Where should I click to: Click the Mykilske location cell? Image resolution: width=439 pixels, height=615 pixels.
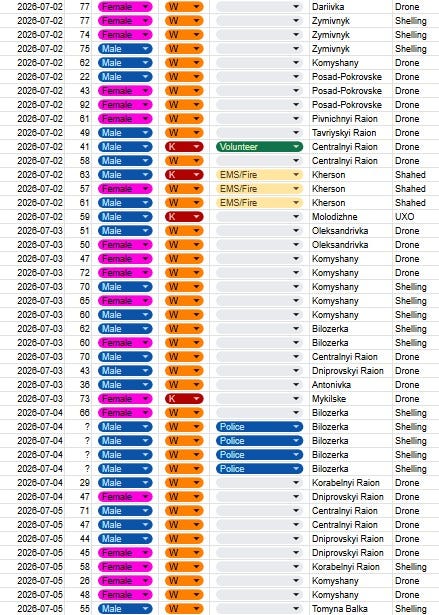351,399
